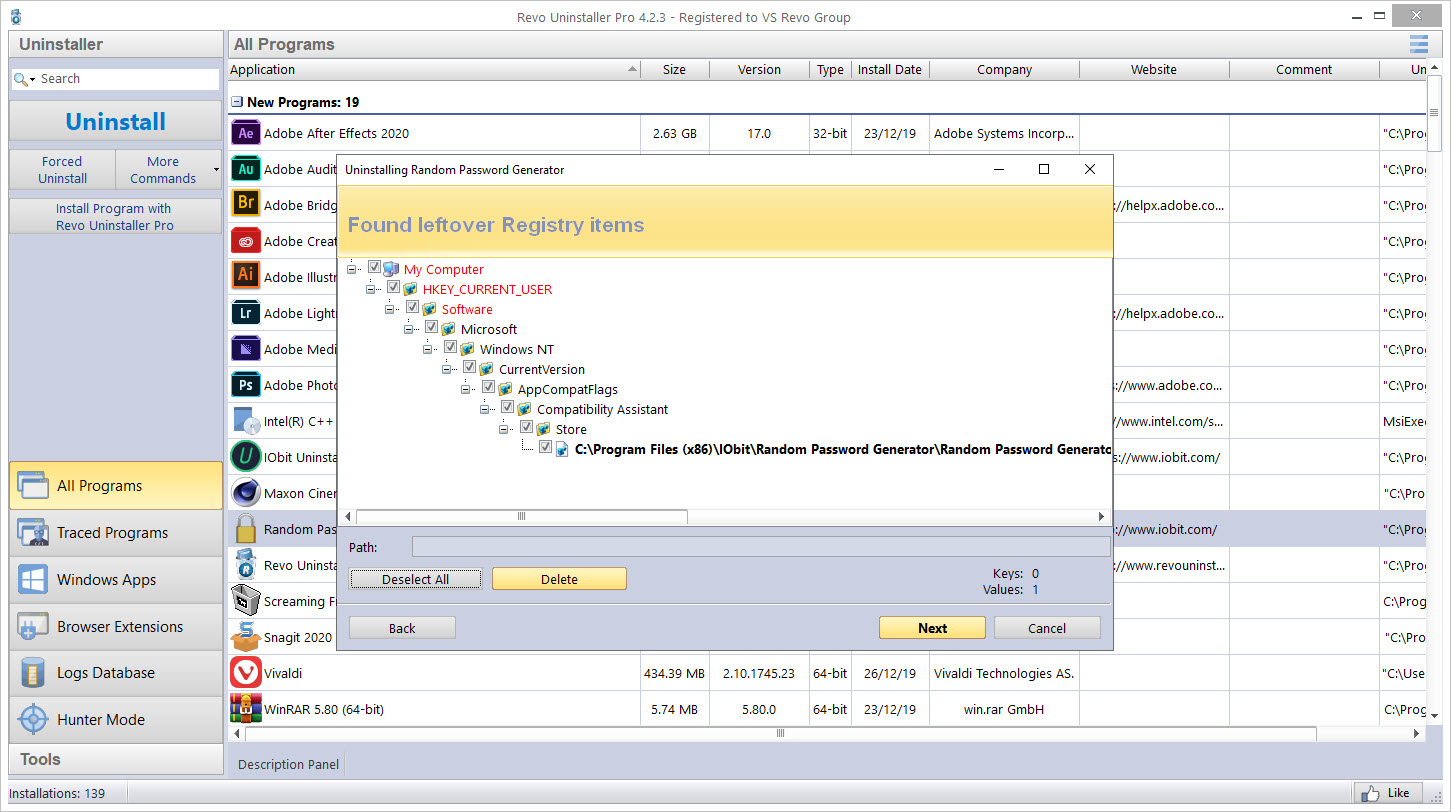Uncheck the CurrentVersion checkbox

point(470,368)
